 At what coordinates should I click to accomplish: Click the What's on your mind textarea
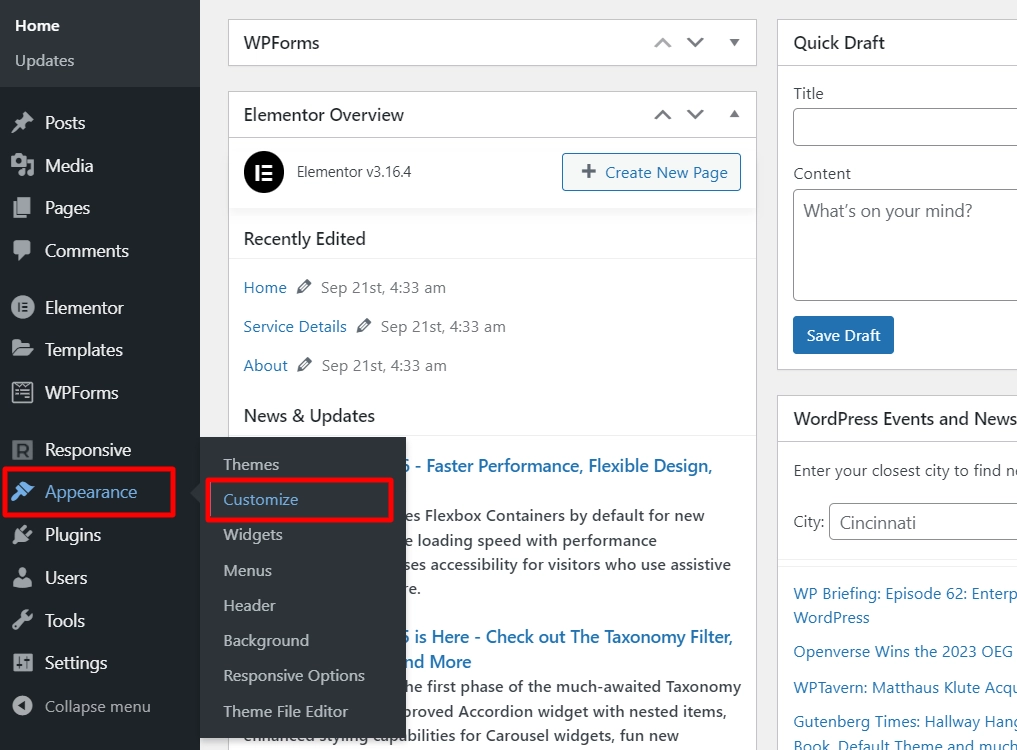(x=905, y=245)
